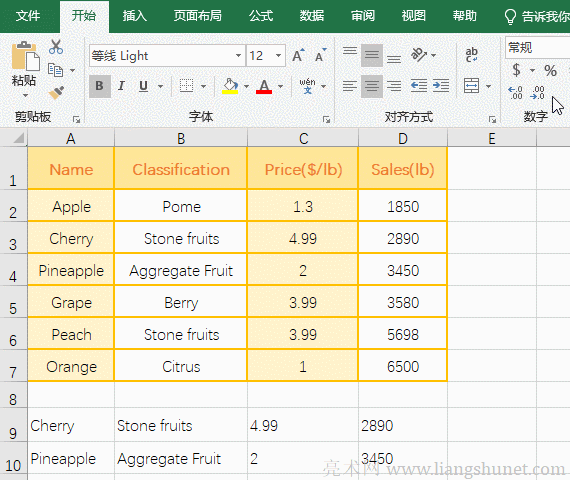
Task: Switch to the 插入 ribbon tab
Action: click(x=134, y=16)
